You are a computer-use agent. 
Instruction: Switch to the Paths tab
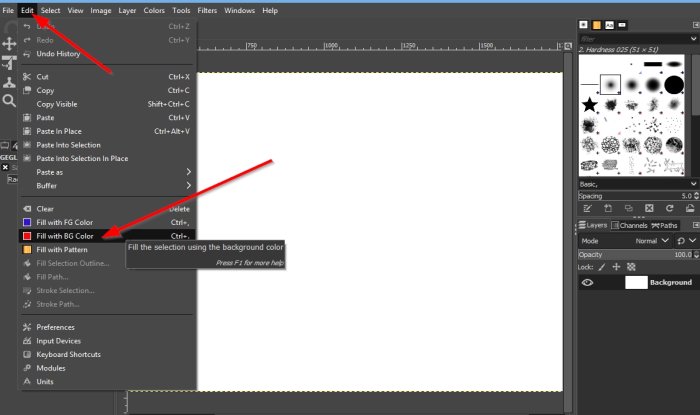click(665, 225)
